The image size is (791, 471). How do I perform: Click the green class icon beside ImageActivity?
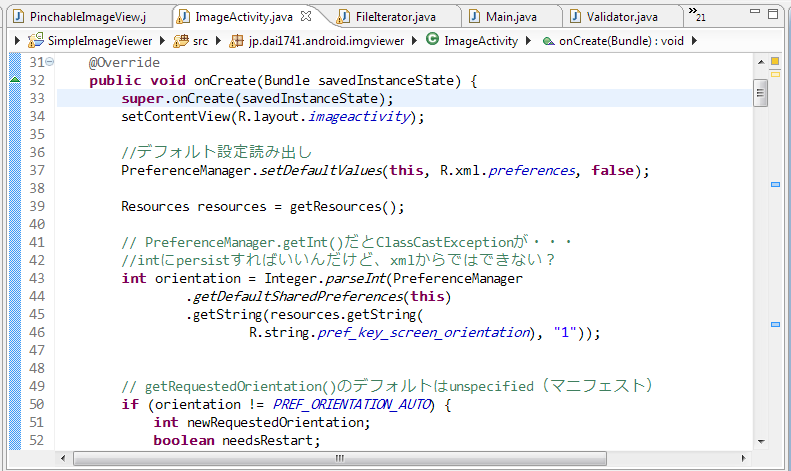432,38
